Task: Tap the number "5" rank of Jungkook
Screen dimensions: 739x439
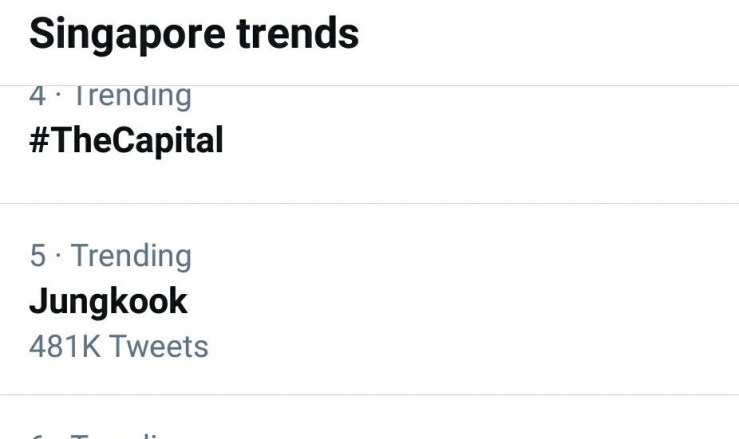Action: tap(38, 256)
